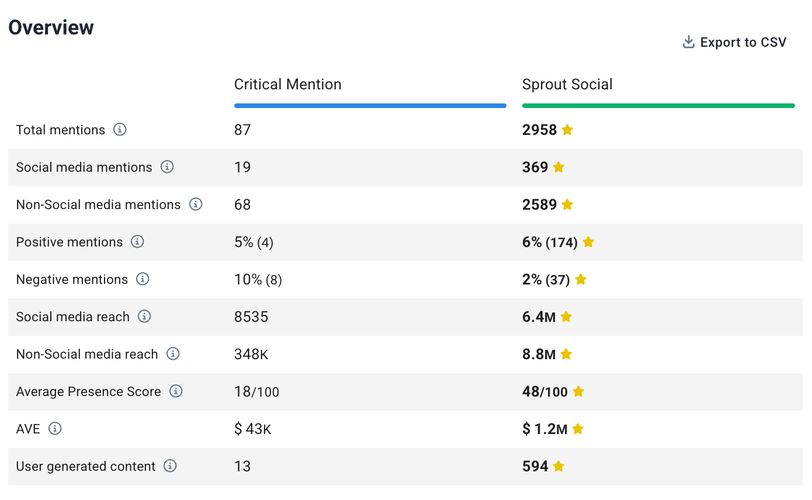
Task: Click Sprout Social user content value 594
Action: pyautogui.click(x=535, y=466)
